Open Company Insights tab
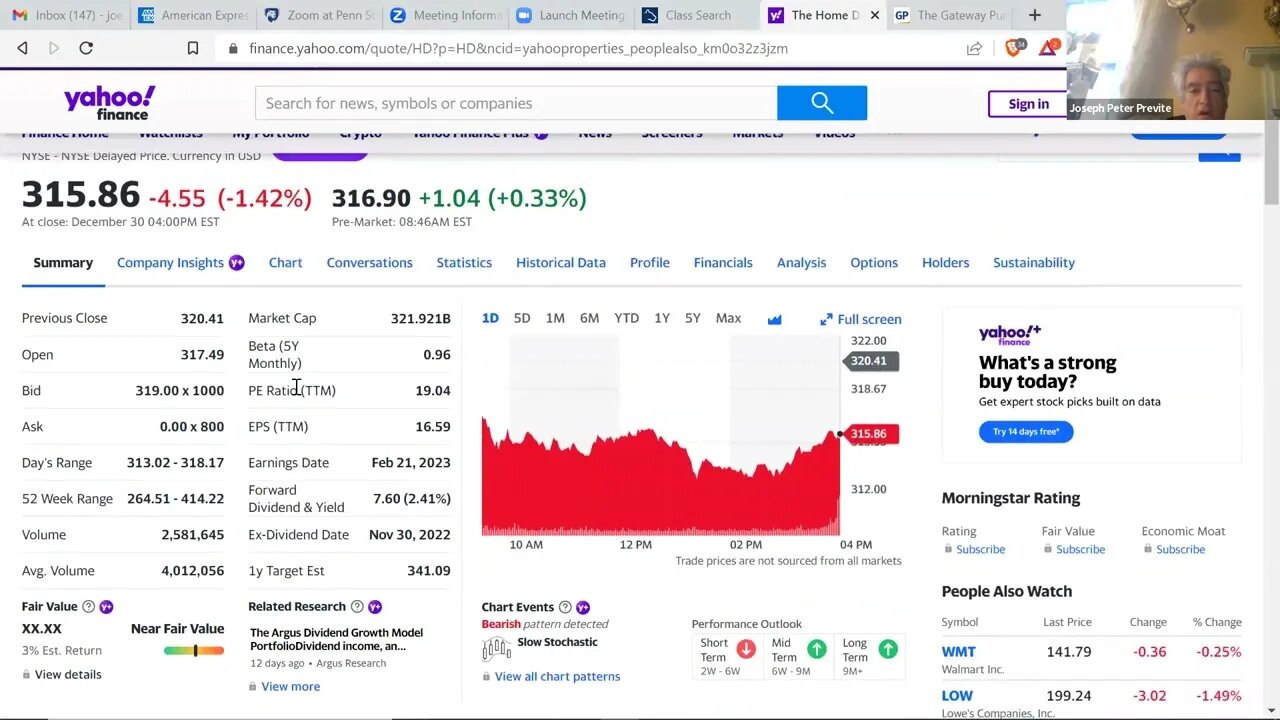Image resolution: width=1280 pixels, height=720 pixels. tap(170, 263)
